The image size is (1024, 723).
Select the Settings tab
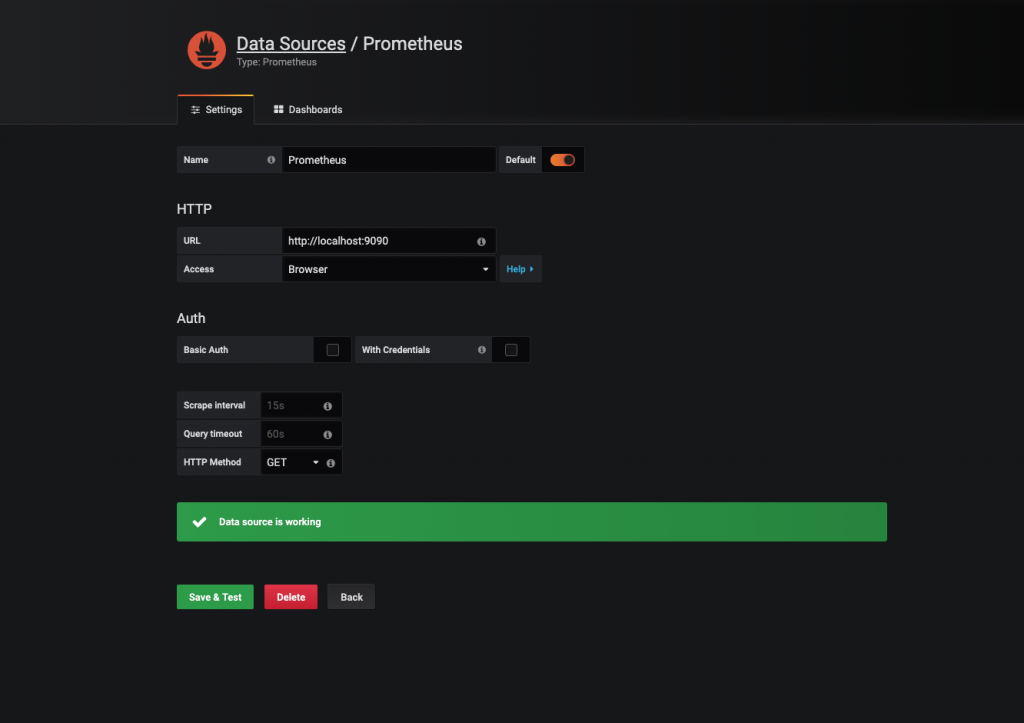pos(216,110)
